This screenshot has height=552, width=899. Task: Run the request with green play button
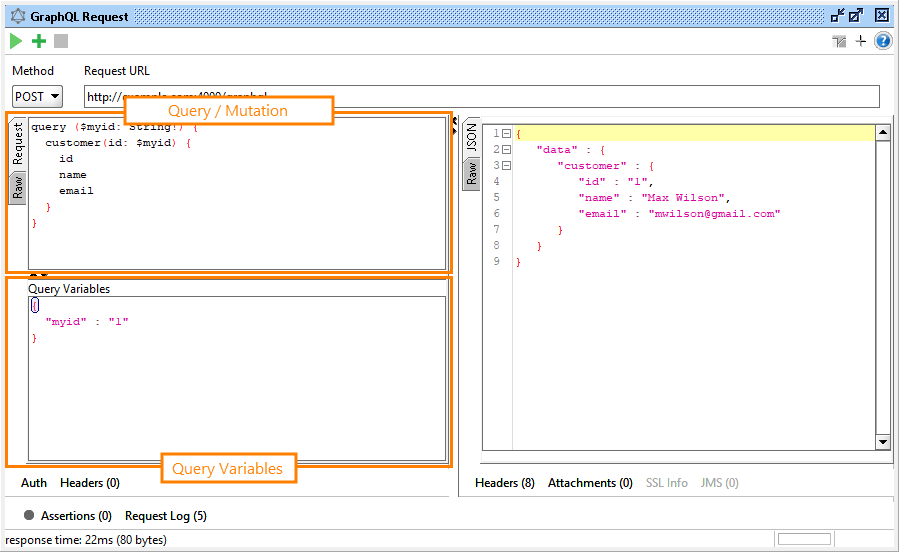coord(16,41)
